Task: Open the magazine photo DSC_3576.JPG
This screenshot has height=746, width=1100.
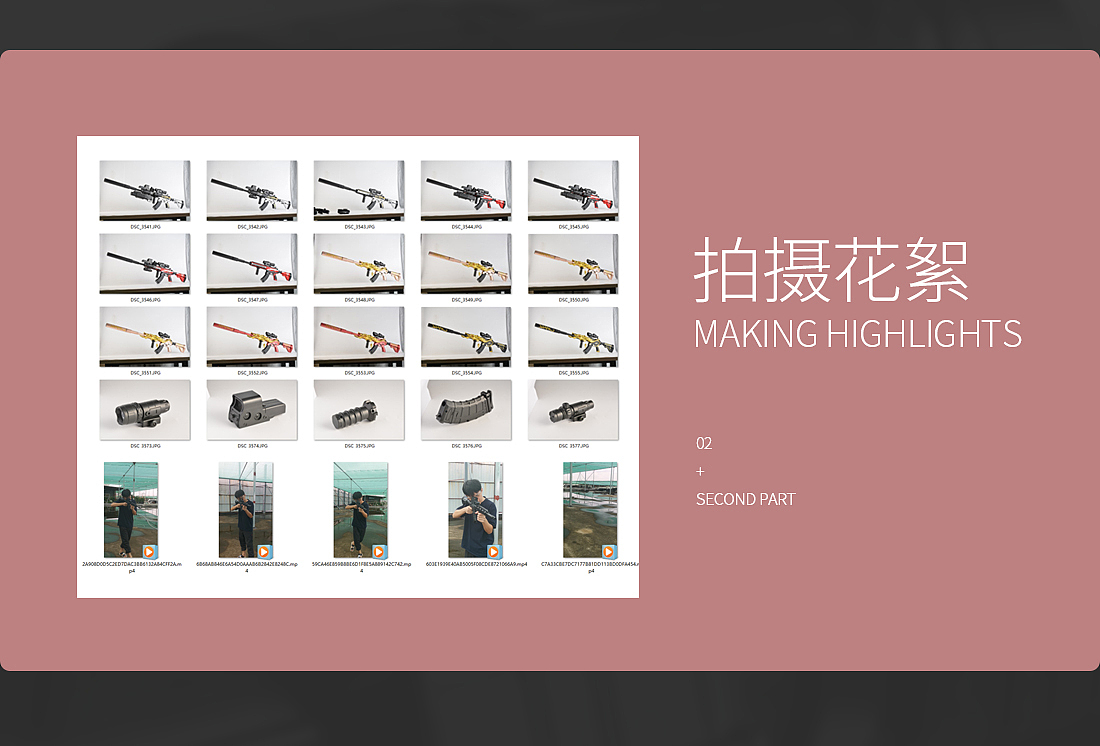Action: (x=467, y=408)
